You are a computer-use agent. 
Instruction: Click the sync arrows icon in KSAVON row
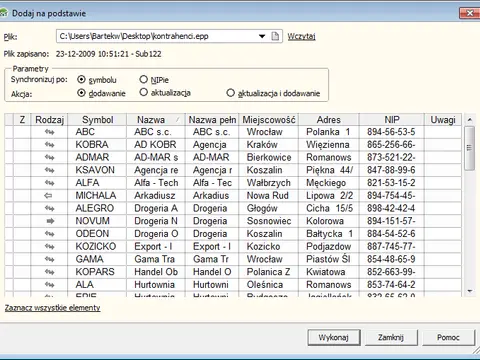pos(49,170)
